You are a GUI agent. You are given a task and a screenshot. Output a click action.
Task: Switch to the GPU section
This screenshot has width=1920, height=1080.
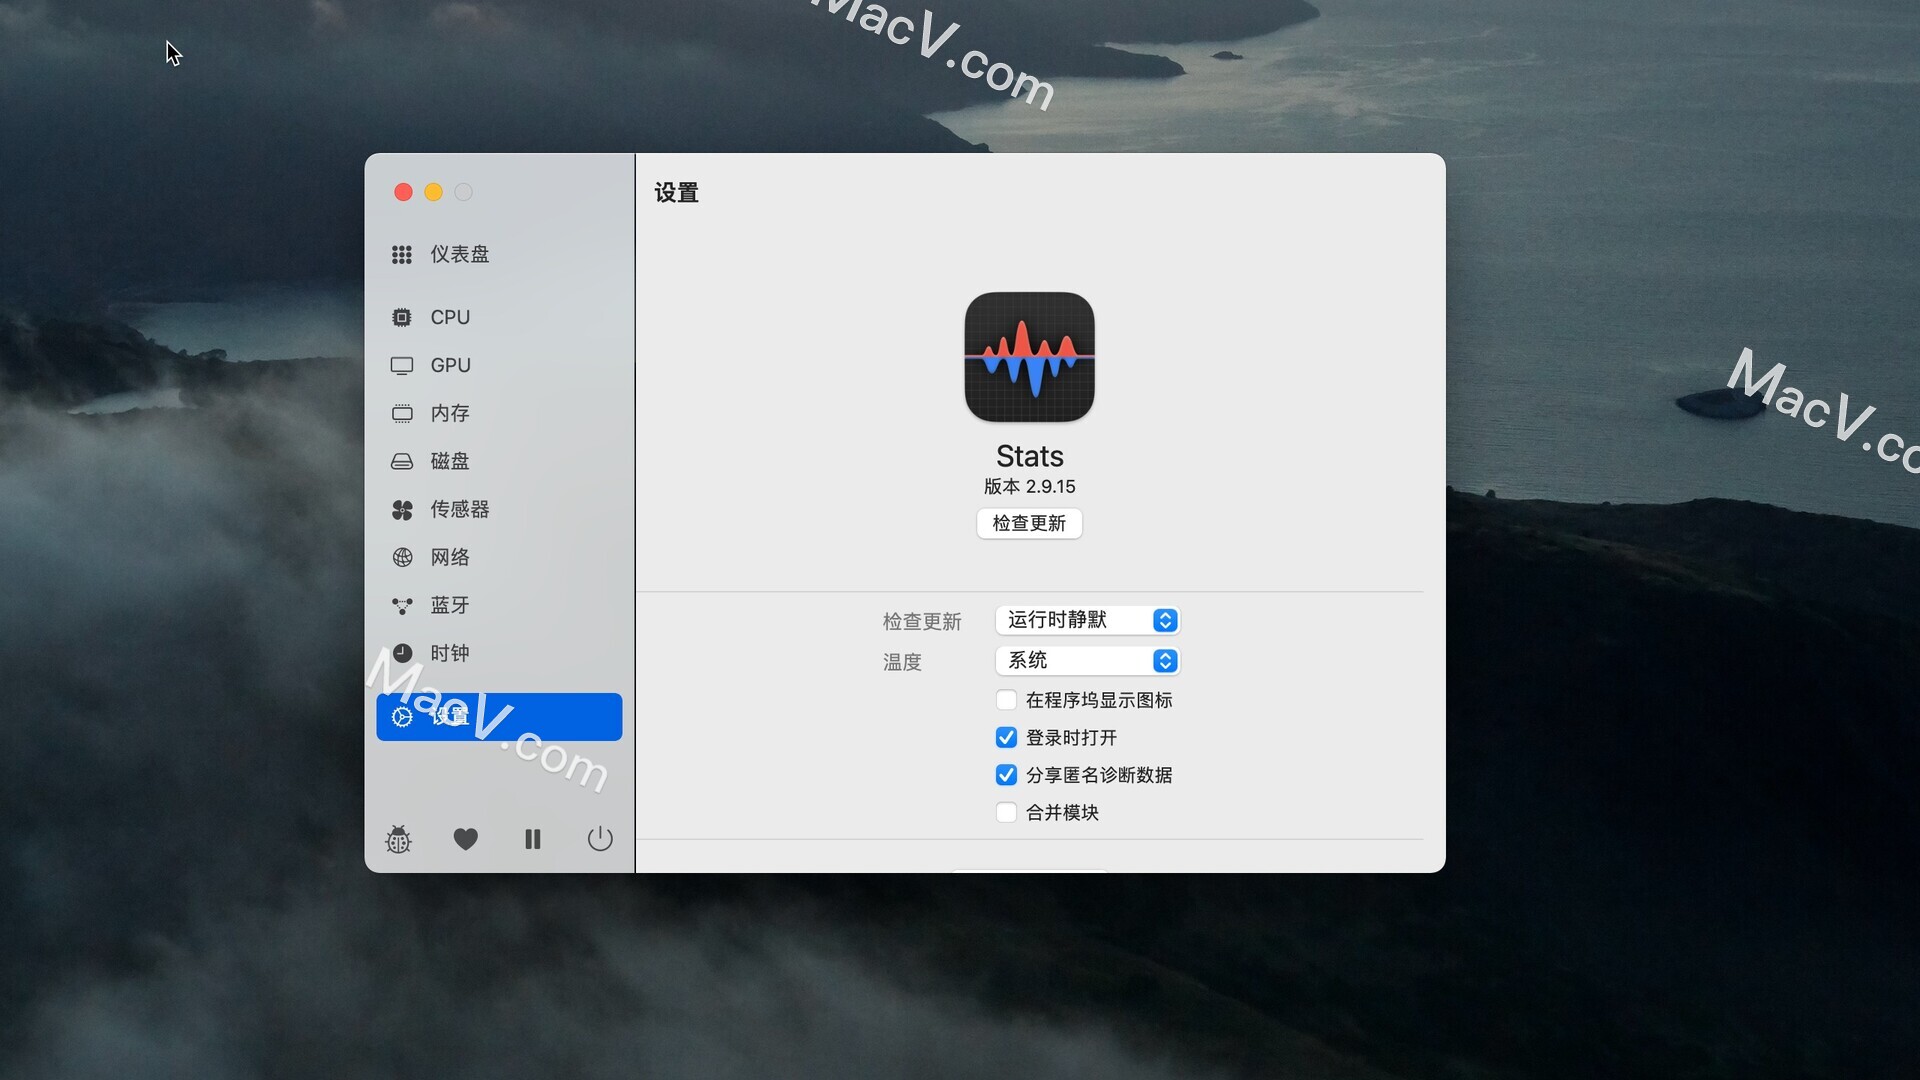pyautogui.click(x=499, y=366)
